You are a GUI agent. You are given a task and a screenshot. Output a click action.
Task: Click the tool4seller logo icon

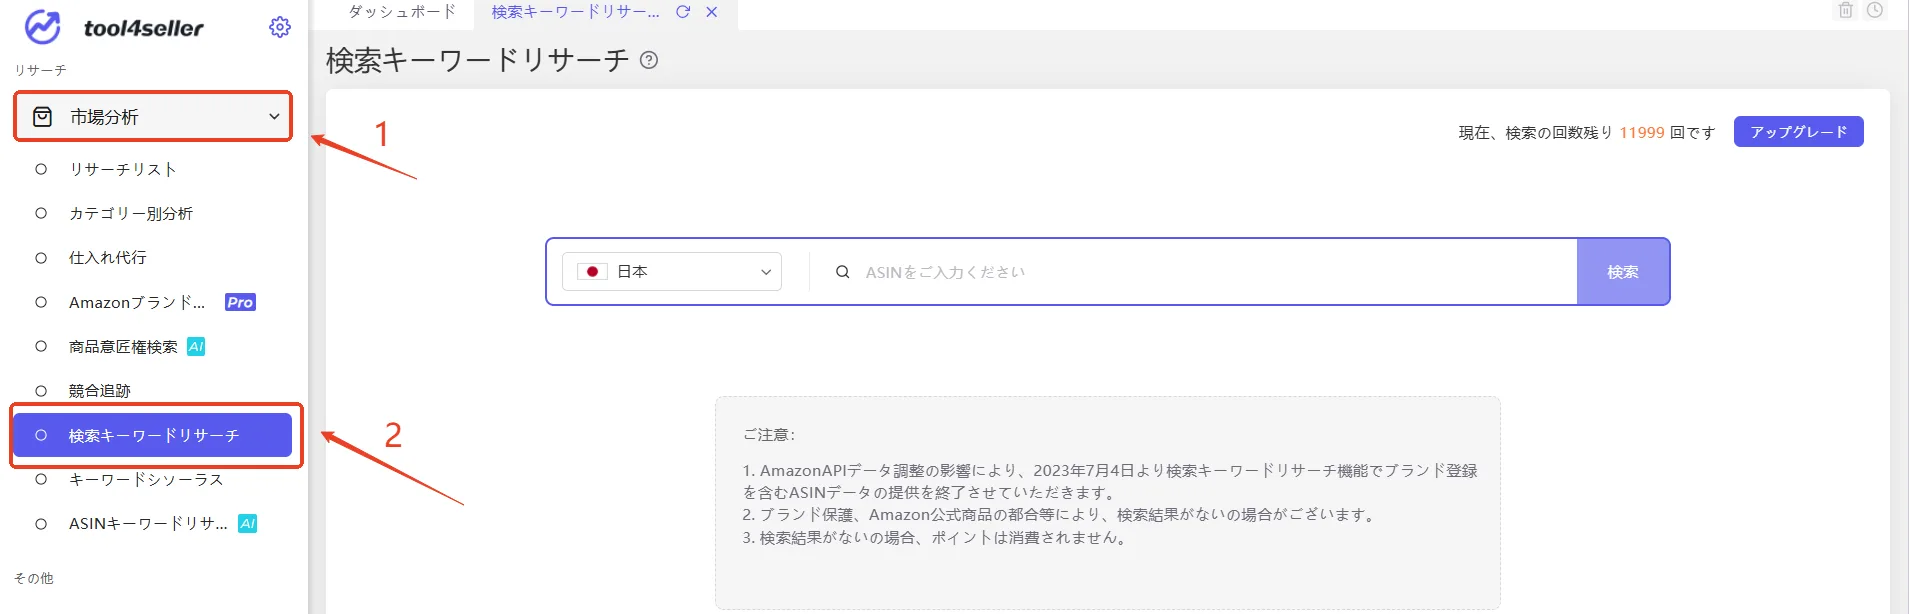pos(43,27)
